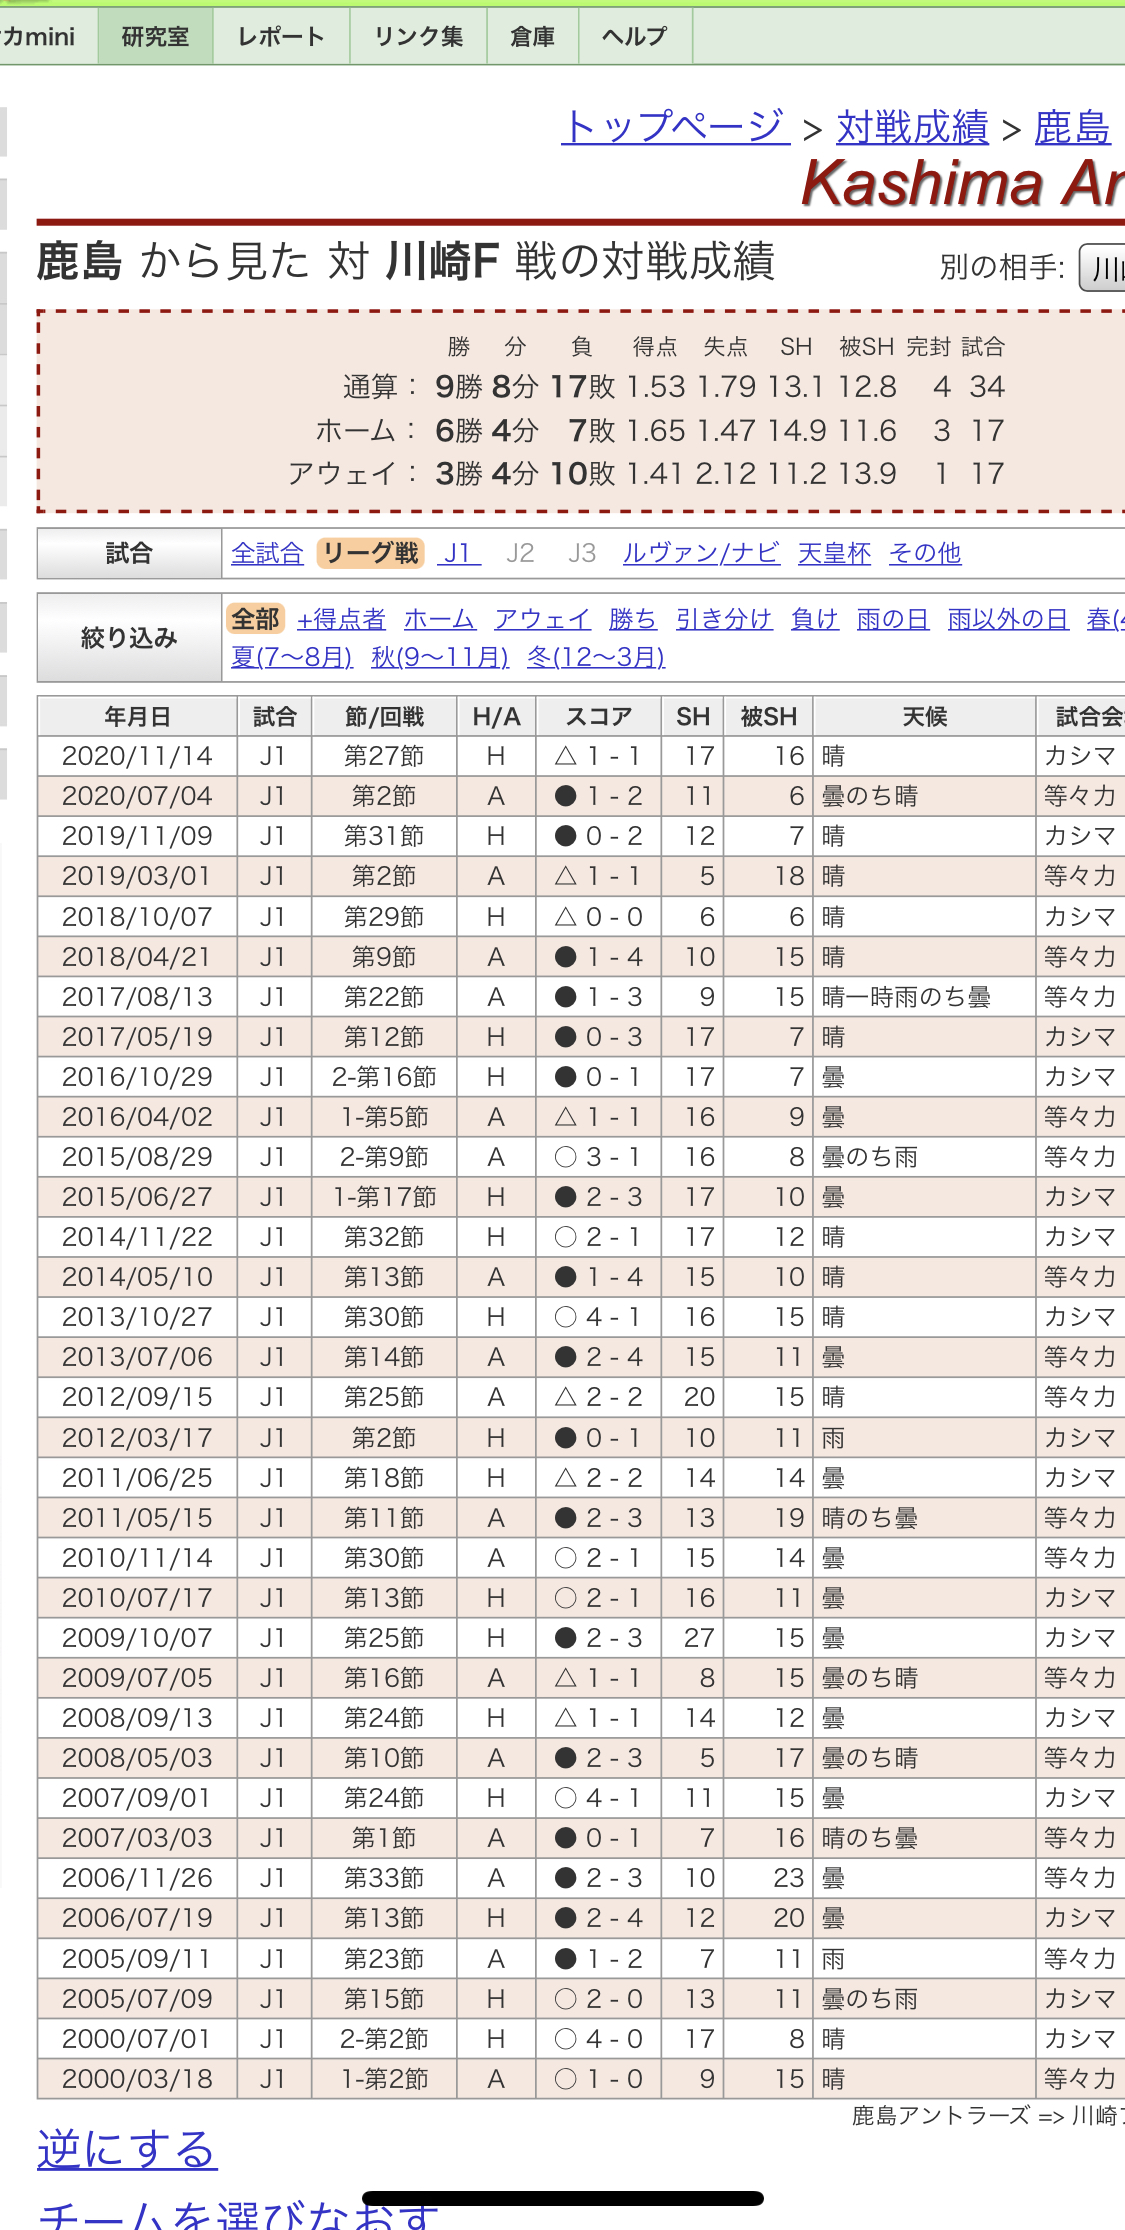Show only 負け results

[x=814, y=619]
